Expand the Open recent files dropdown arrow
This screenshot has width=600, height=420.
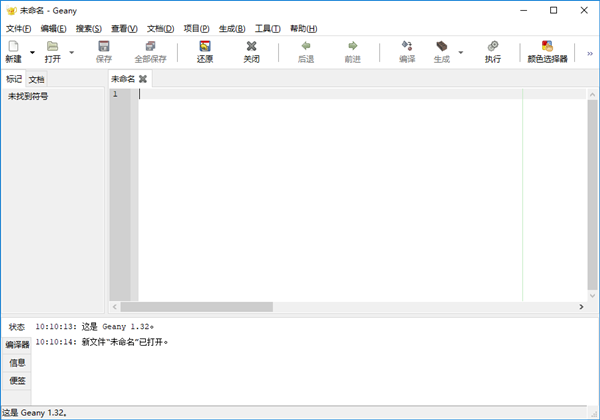[x=72, y=52]
